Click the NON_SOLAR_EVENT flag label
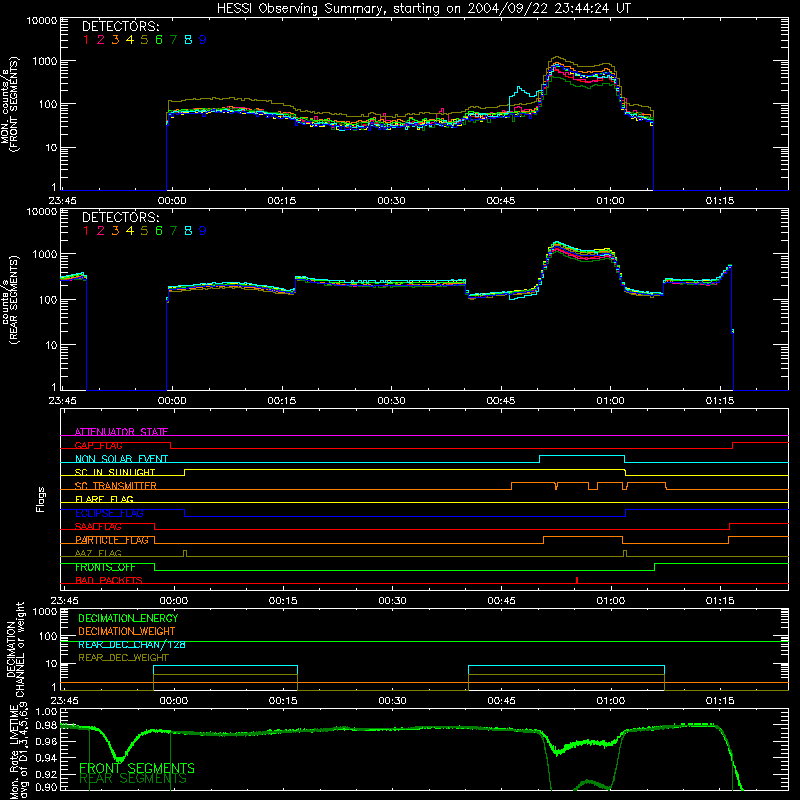 point(121,459)
